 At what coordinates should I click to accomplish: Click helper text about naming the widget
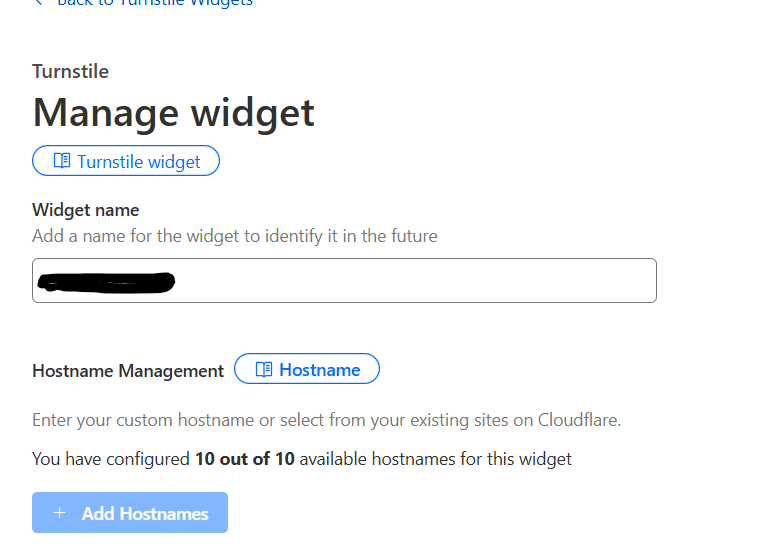(234, 236)
